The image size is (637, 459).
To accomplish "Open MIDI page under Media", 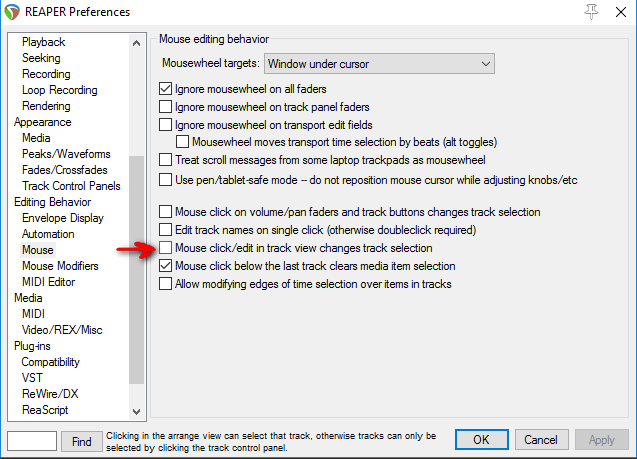I will point(33,314).
